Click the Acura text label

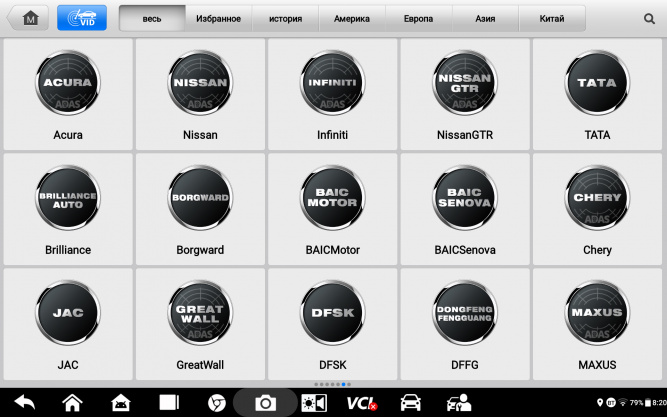tap(68, 135)
